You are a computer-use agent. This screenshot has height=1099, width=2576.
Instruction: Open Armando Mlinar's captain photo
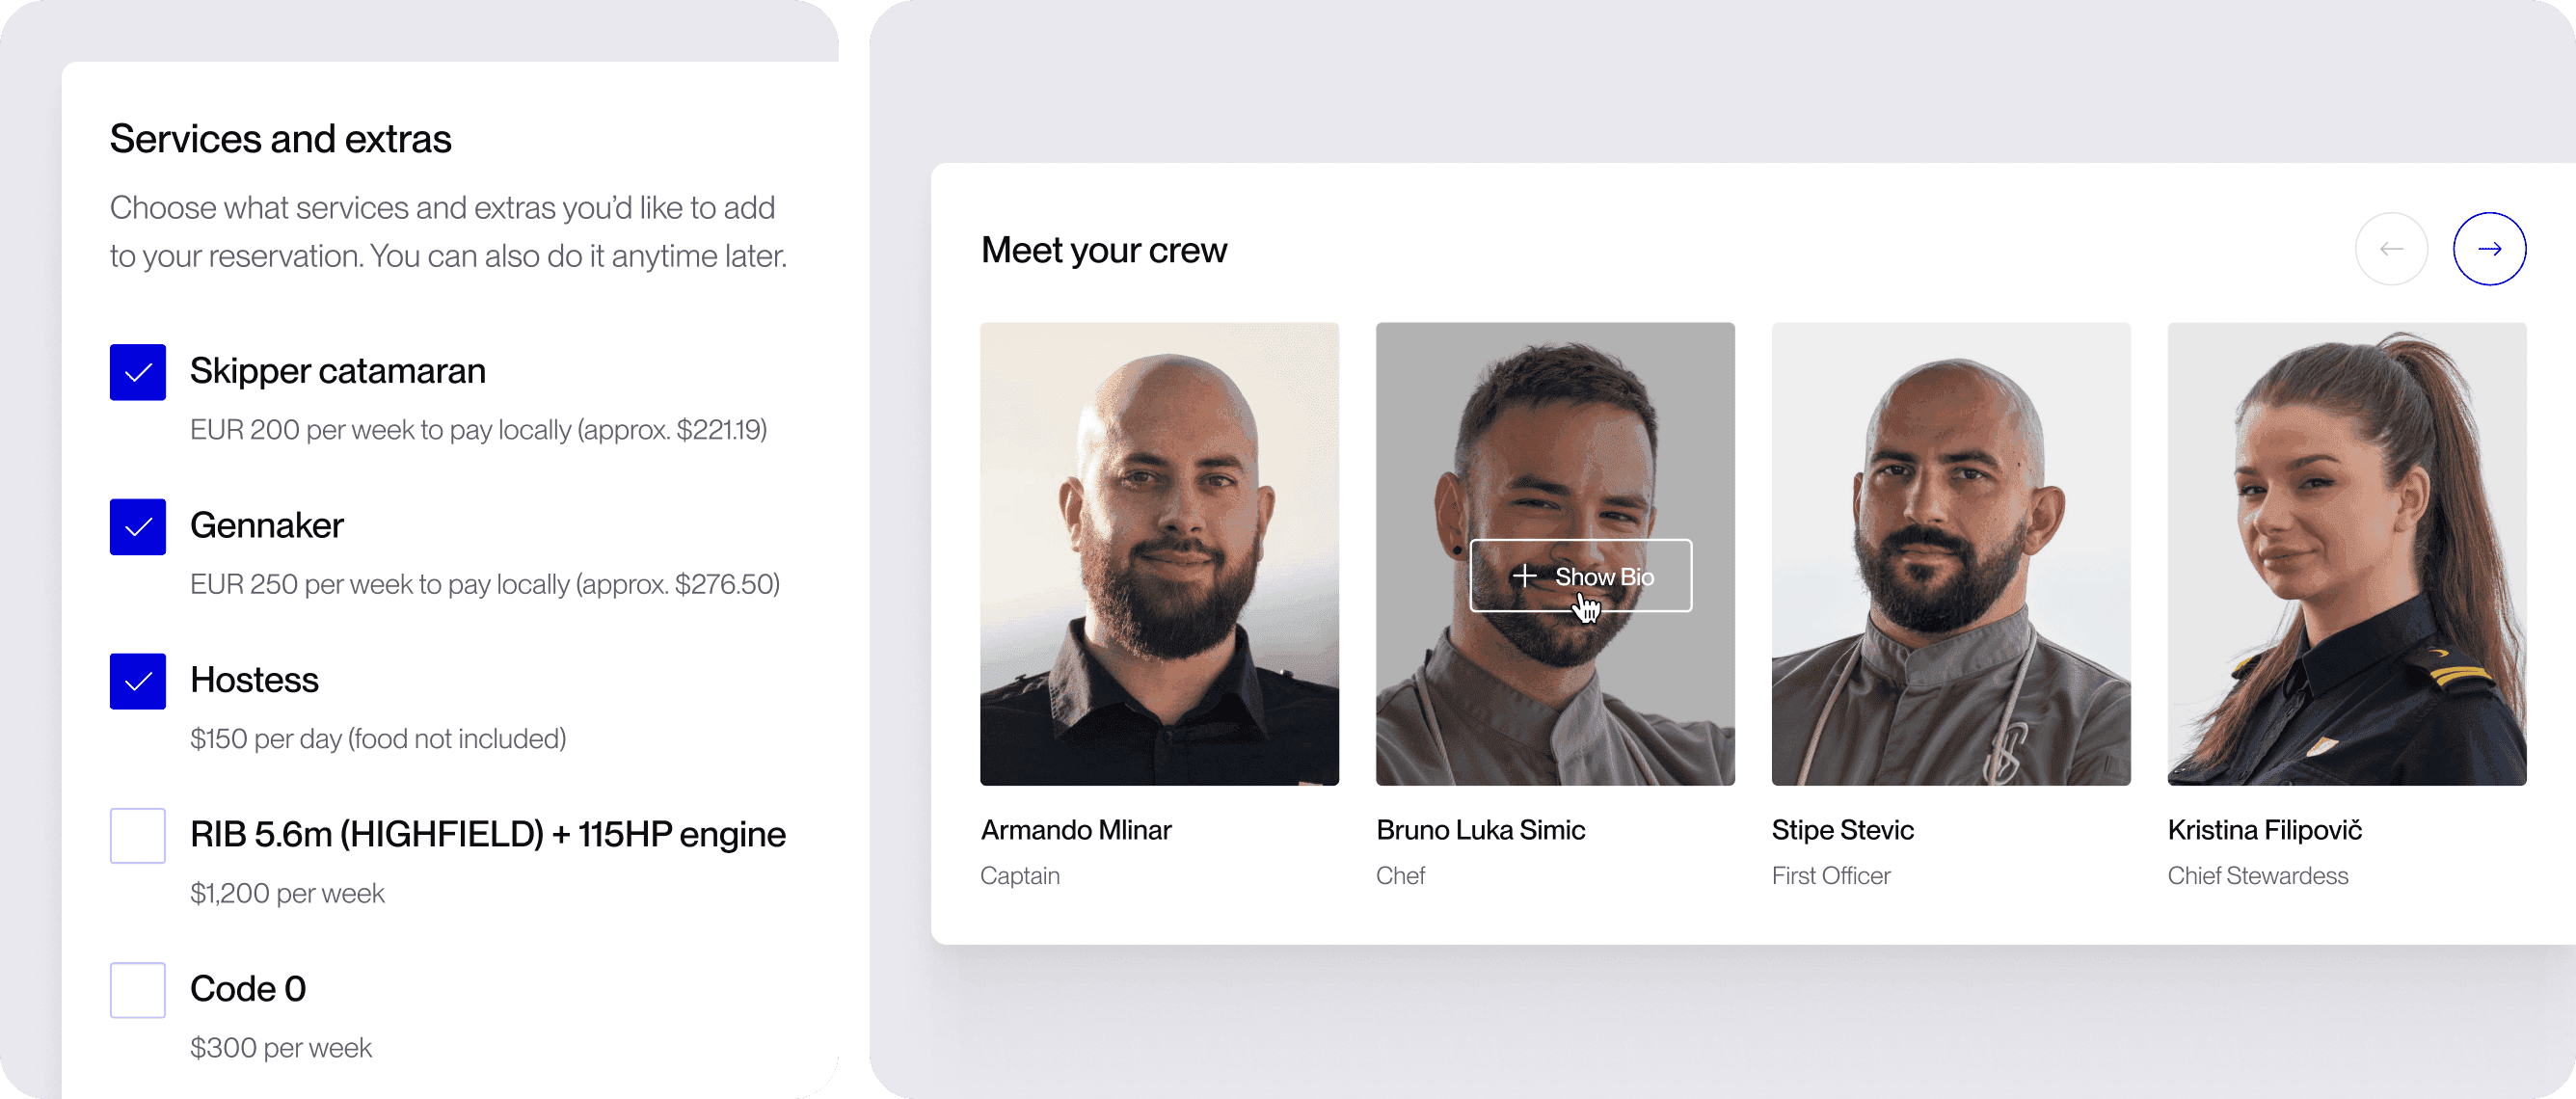[1159, 554]
